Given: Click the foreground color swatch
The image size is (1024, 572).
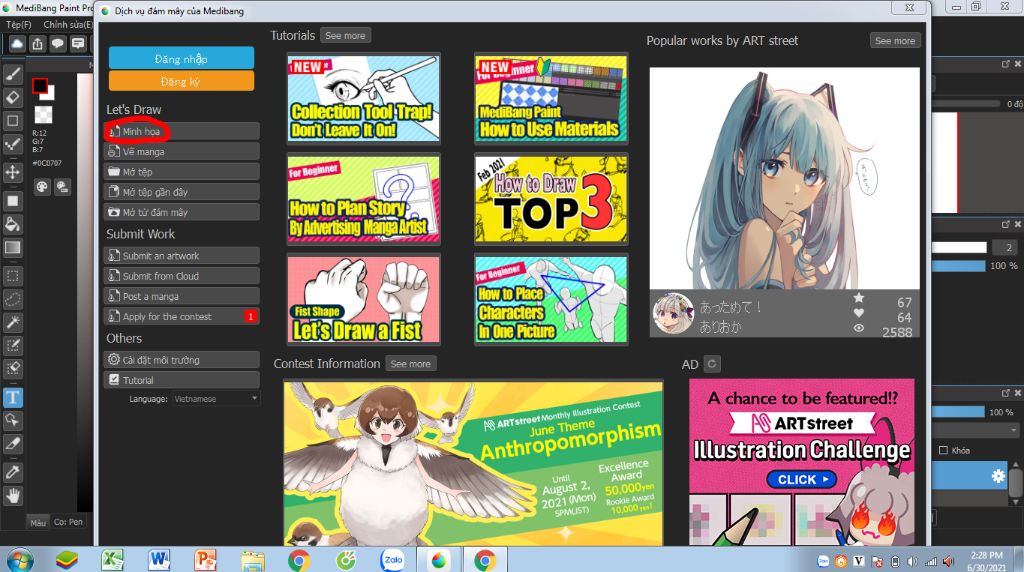Looking at the screenshot, I should click(x=40, y=86).
